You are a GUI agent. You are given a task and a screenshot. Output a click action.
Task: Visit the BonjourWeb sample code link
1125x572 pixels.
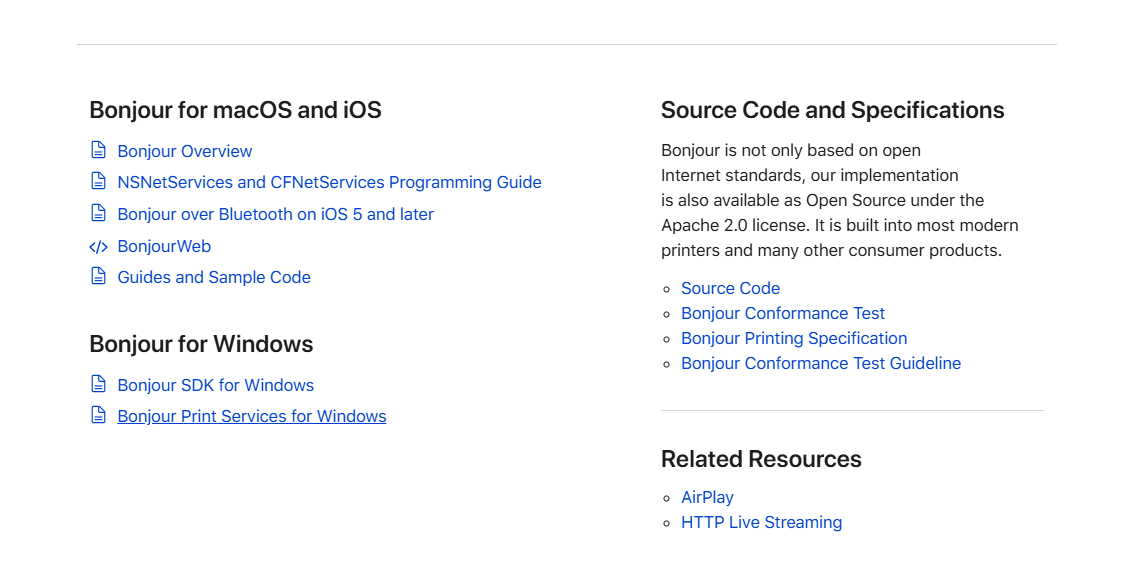point(164,246)
